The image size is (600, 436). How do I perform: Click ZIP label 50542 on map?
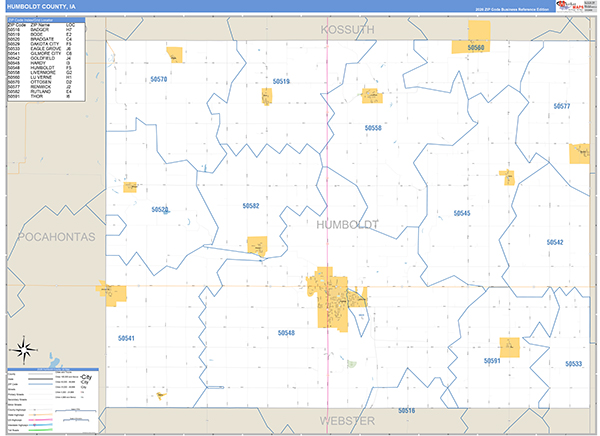click(x=555, y=242)
